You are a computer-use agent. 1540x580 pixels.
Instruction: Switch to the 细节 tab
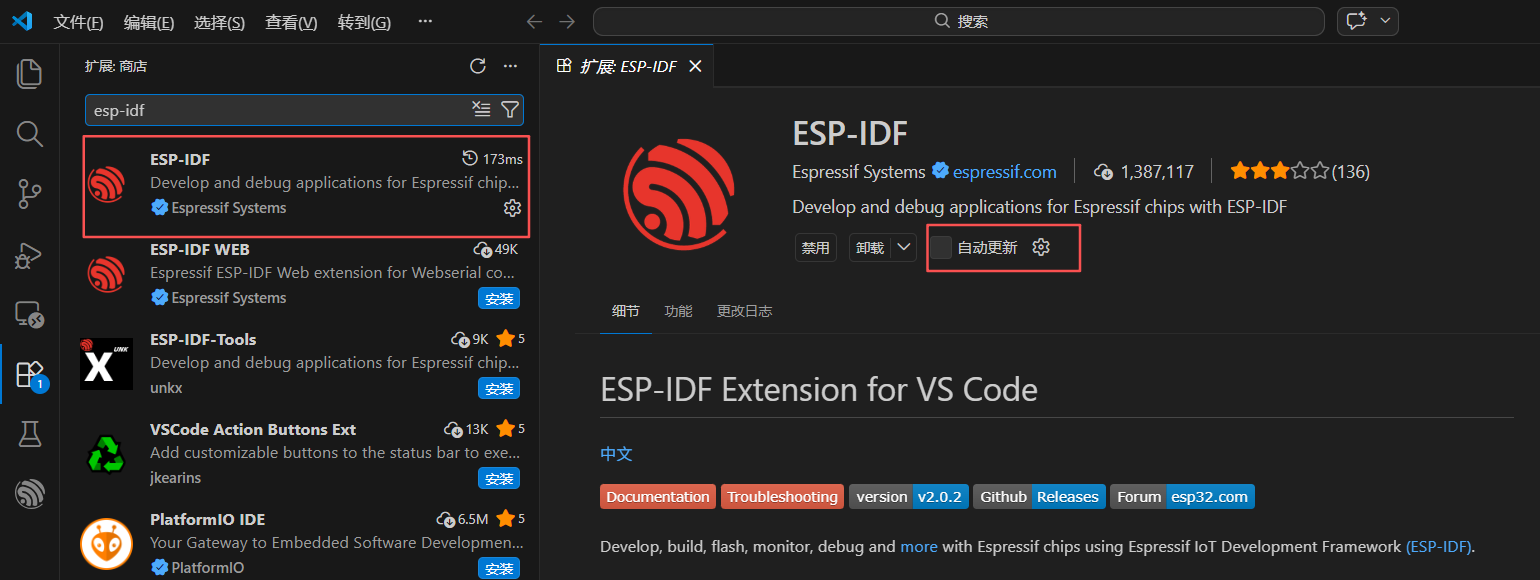tap(626, 311)
